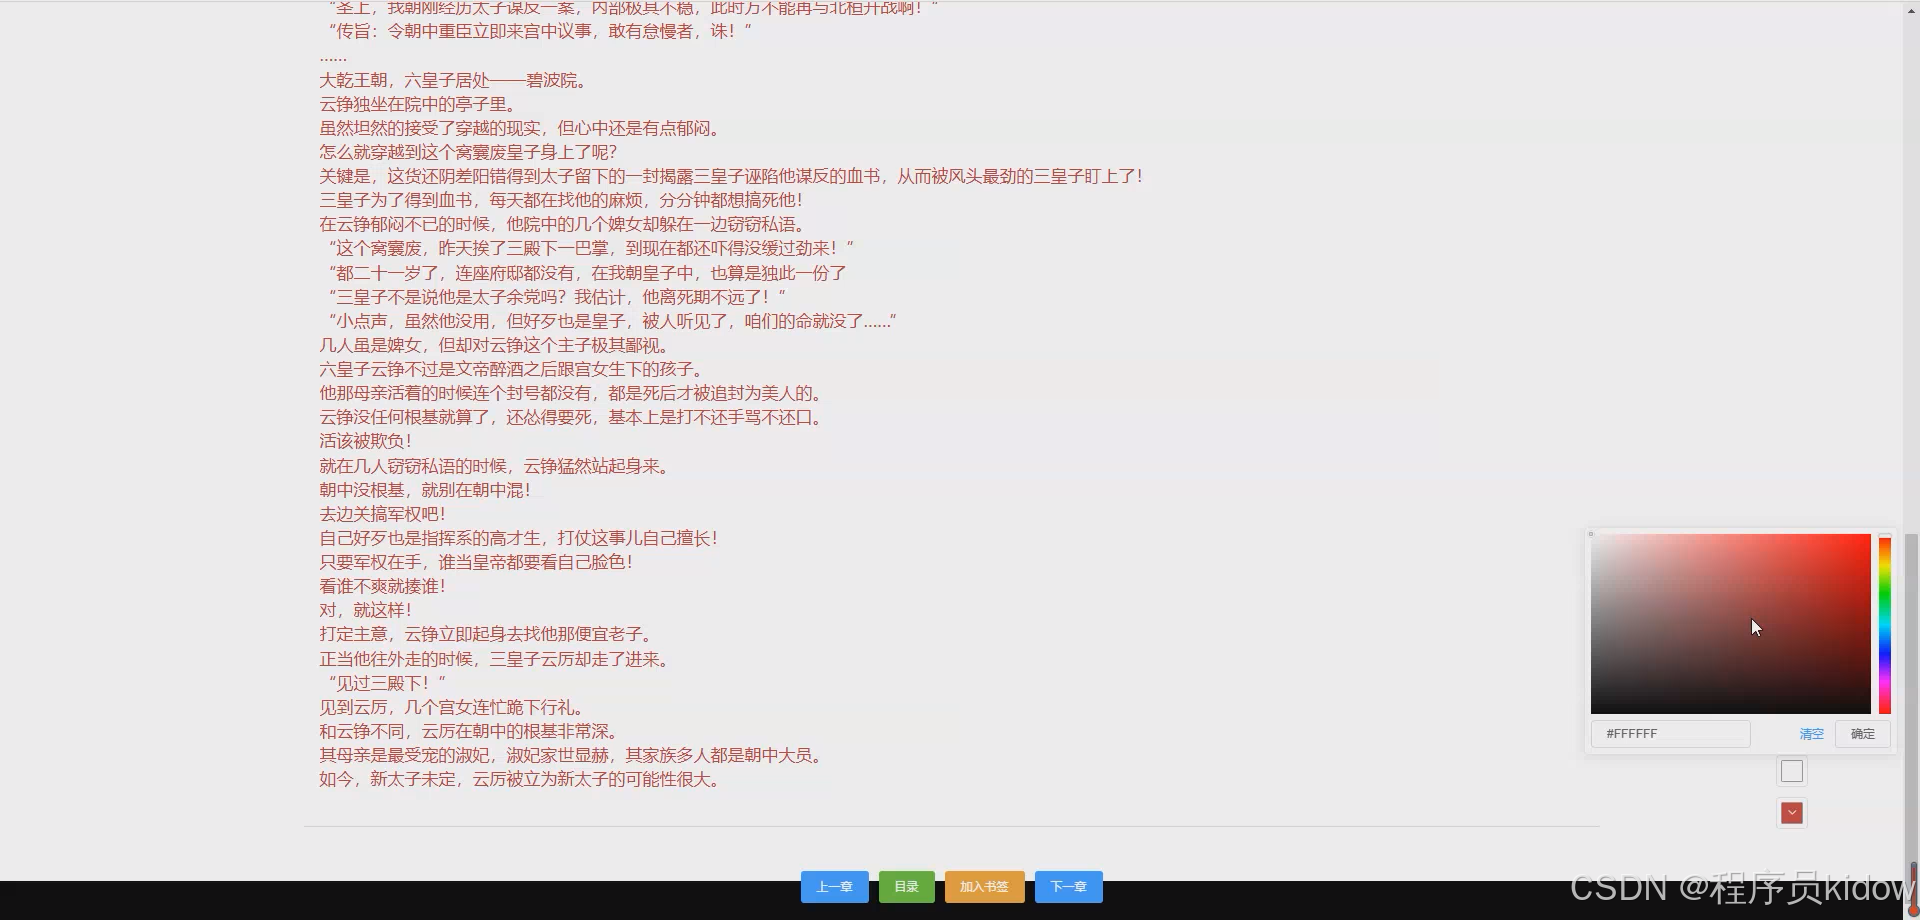Click the #FFFFFF hex color input field
The height and width of the screenshot is (920, 1920).
pos(1668,733)
